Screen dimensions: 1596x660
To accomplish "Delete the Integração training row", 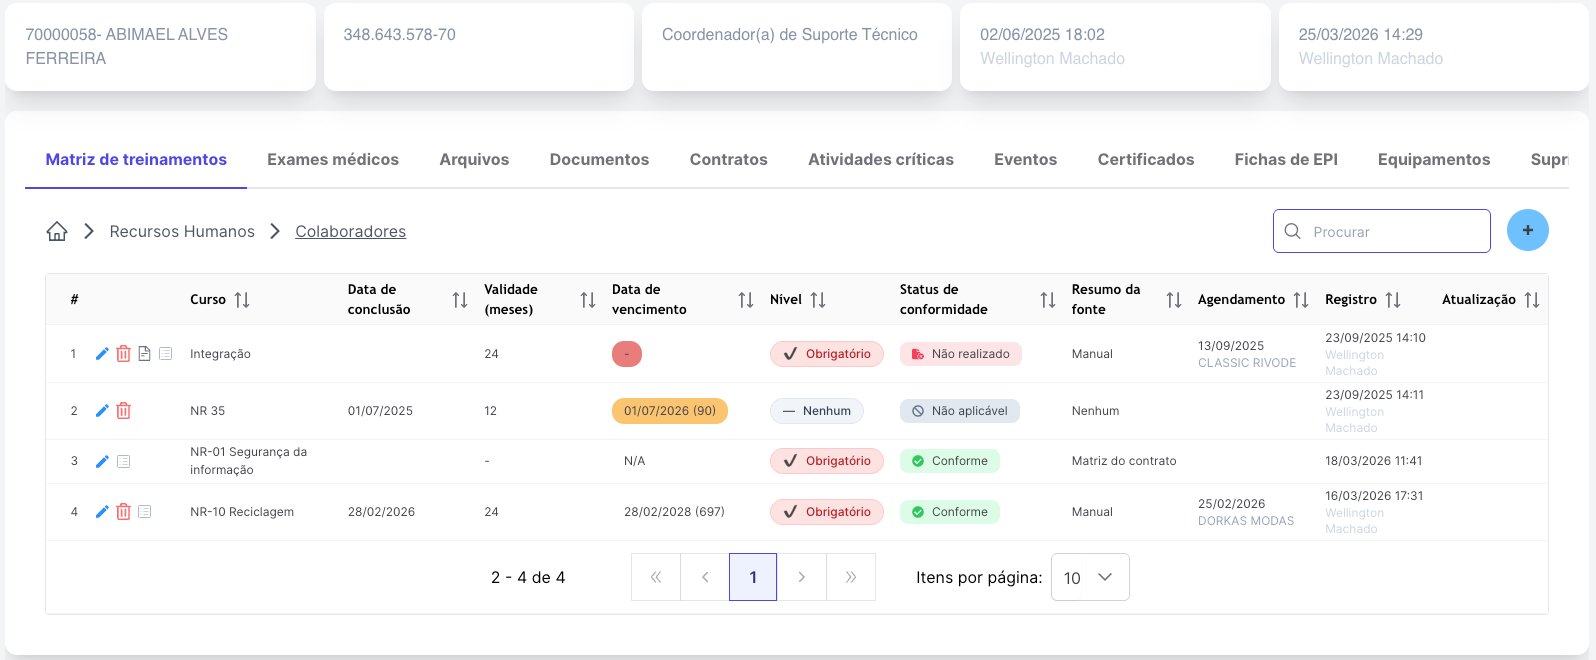I will pos(123,354).
